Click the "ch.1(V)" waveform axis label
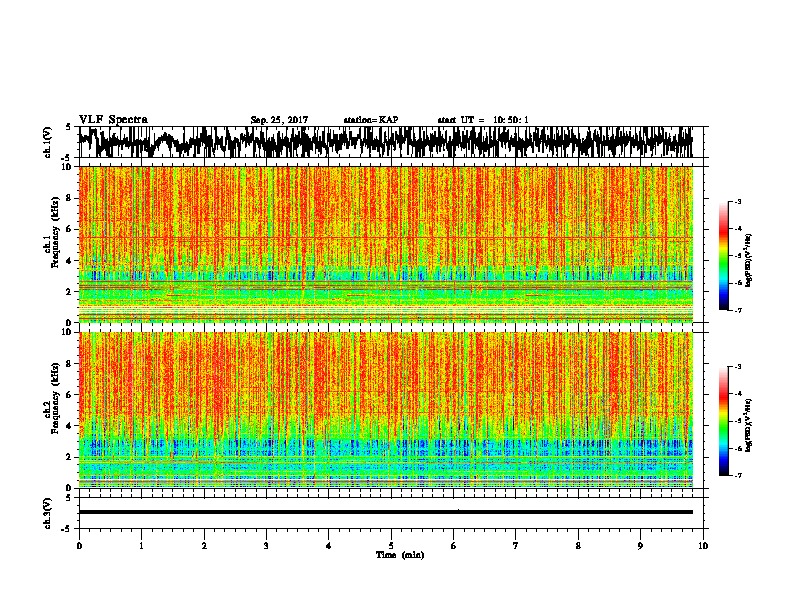This screenshot has height=612, width=792. (48, 142)
